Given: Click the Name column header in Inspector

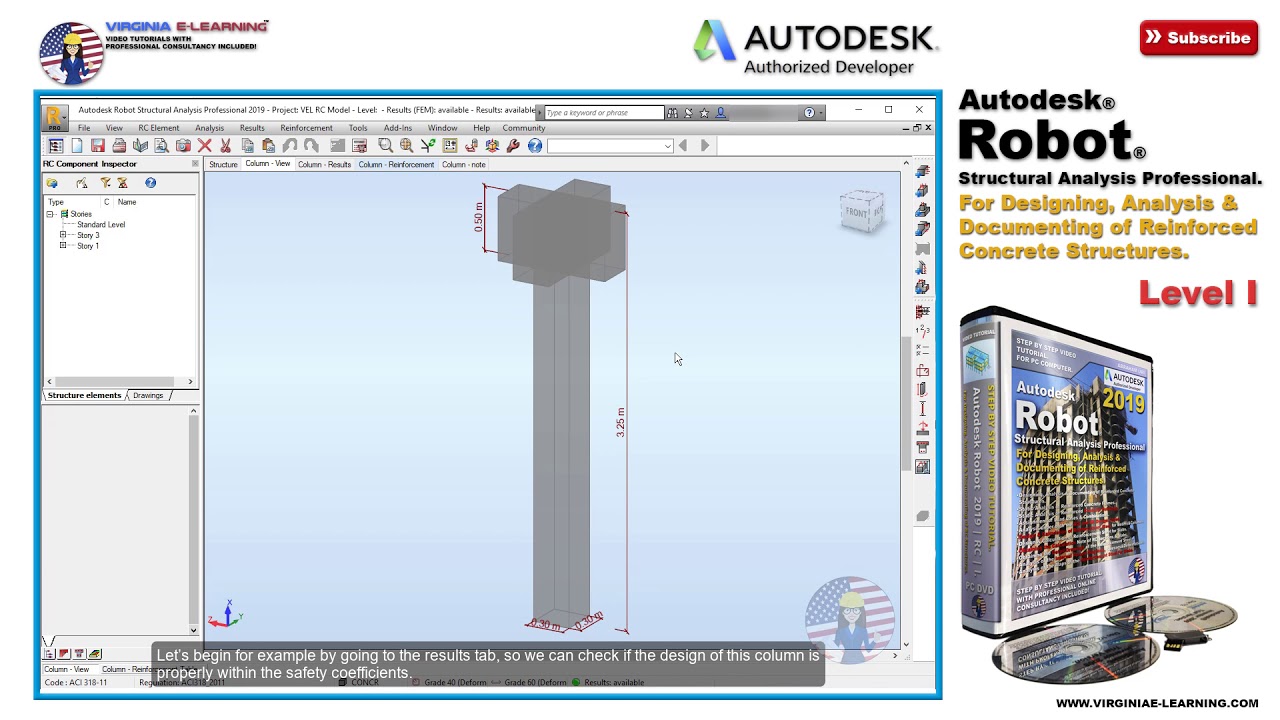Looking at the screenshot, I should click(127, 202).
